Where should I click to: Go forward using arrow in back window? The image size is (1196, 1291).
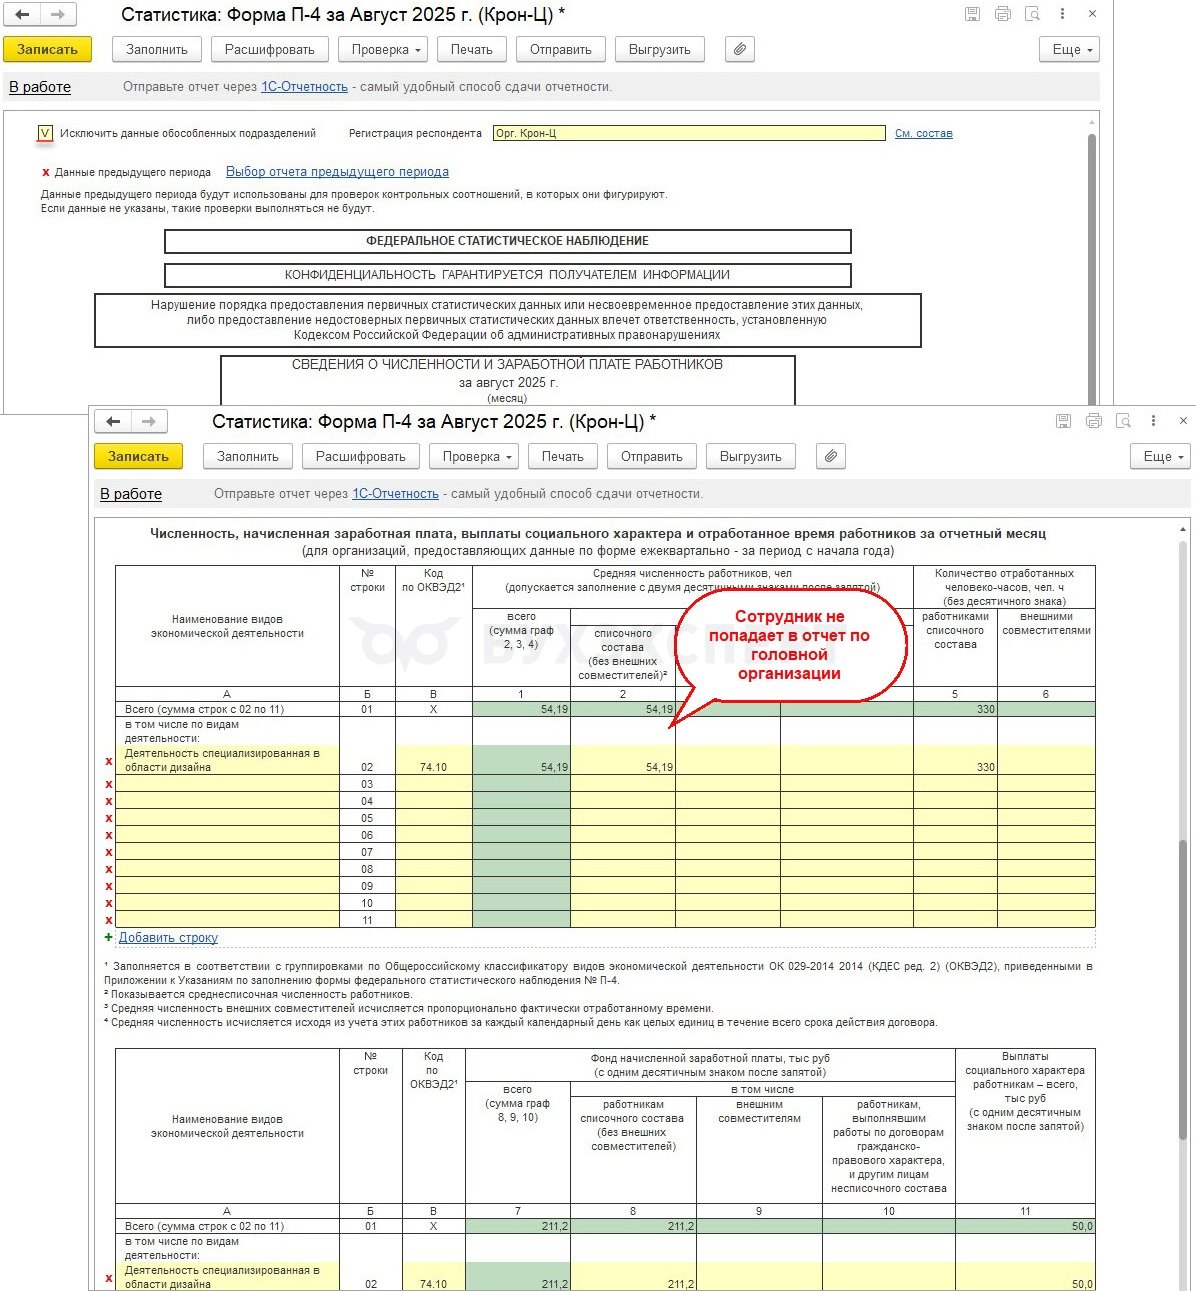point(58,15)
